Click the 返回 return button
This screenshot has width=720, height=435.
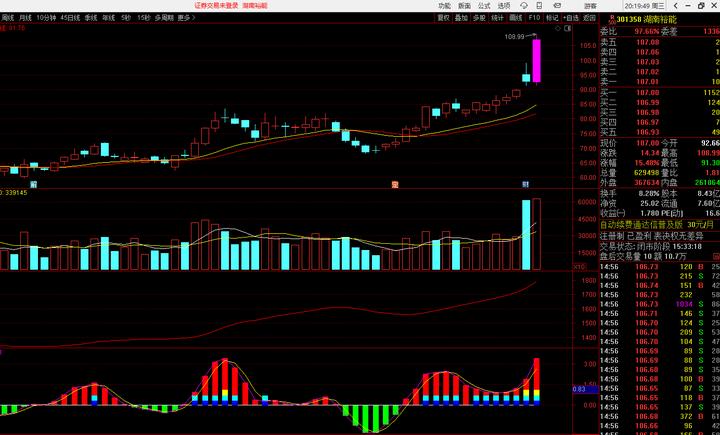point(589,17)
